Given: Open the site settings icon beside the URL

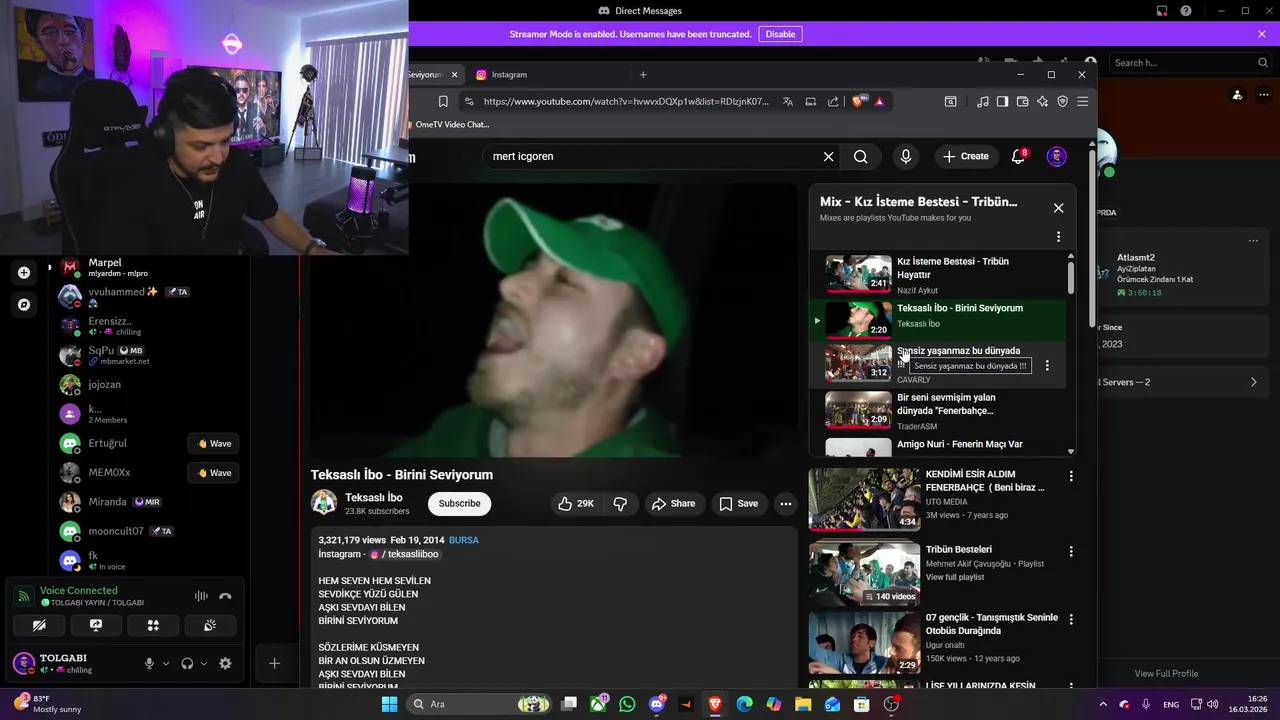Looking at the screenshot, I should tap(468, 101).
